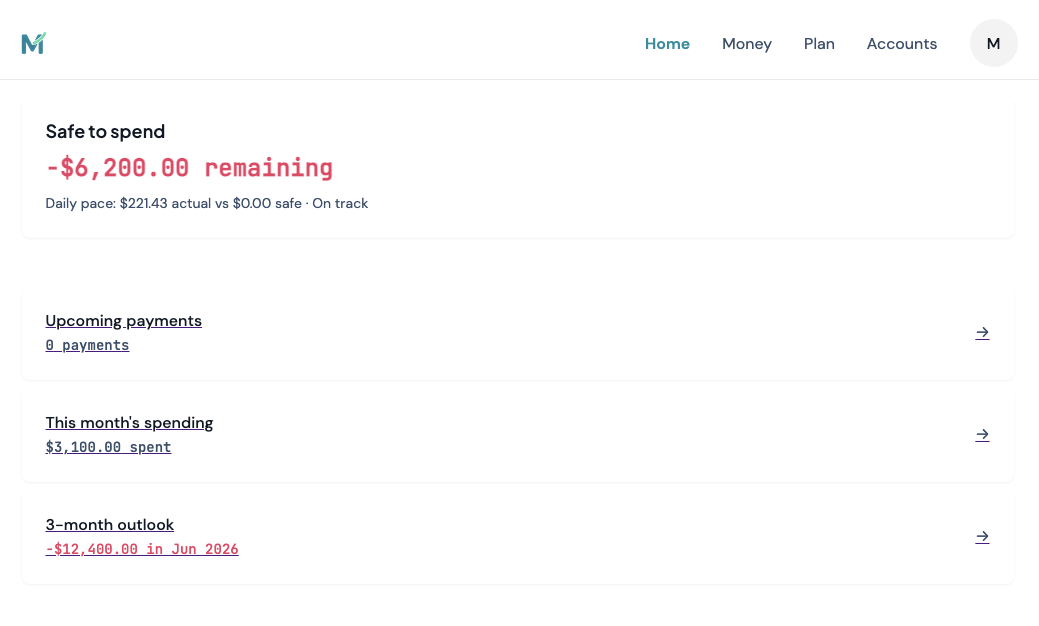The image size is (1039, 626).
Task: Click the arrow on Upcoming payments card
Action: pyautogui.click(x=982, y=333)
